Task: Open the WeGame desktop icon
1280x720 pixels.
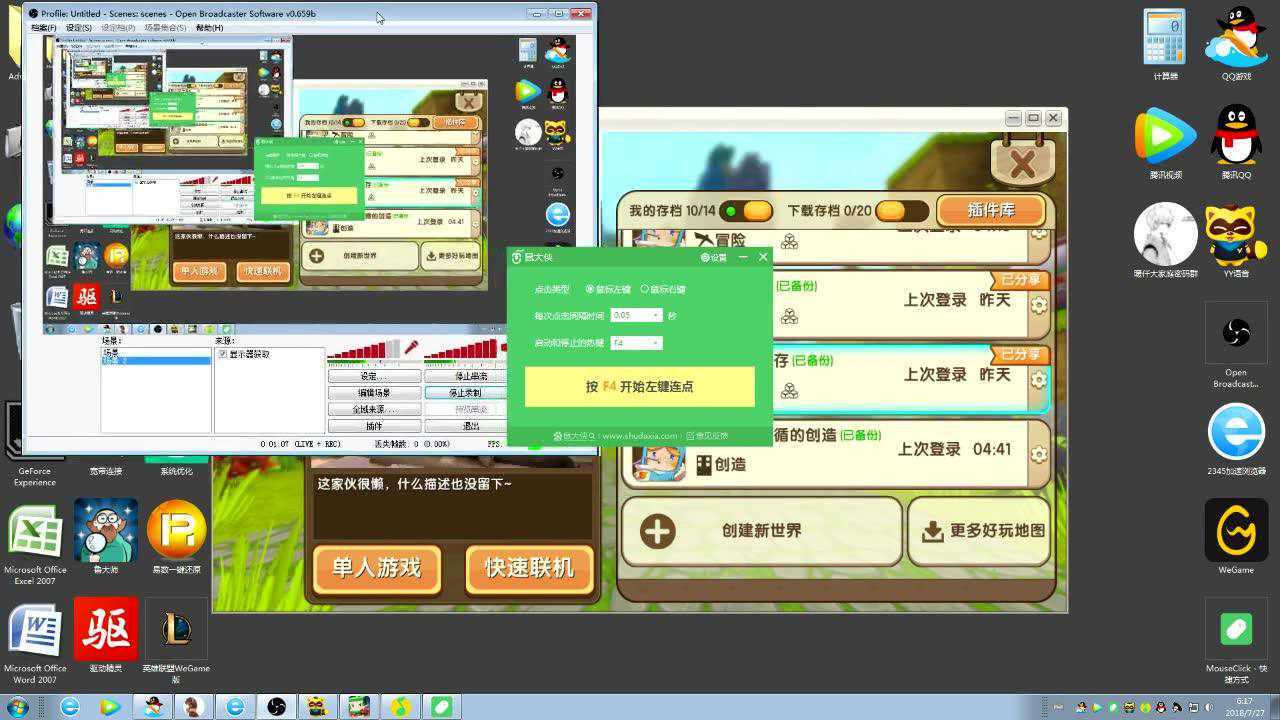Action: 1236,537
